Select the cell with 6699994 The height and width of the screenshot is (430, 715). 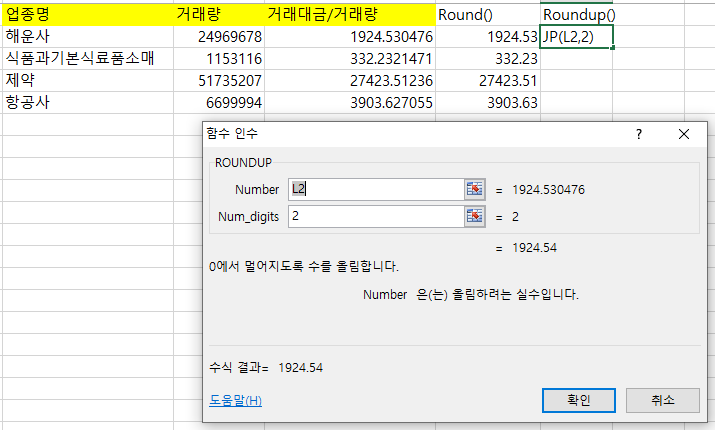(219, 102)
